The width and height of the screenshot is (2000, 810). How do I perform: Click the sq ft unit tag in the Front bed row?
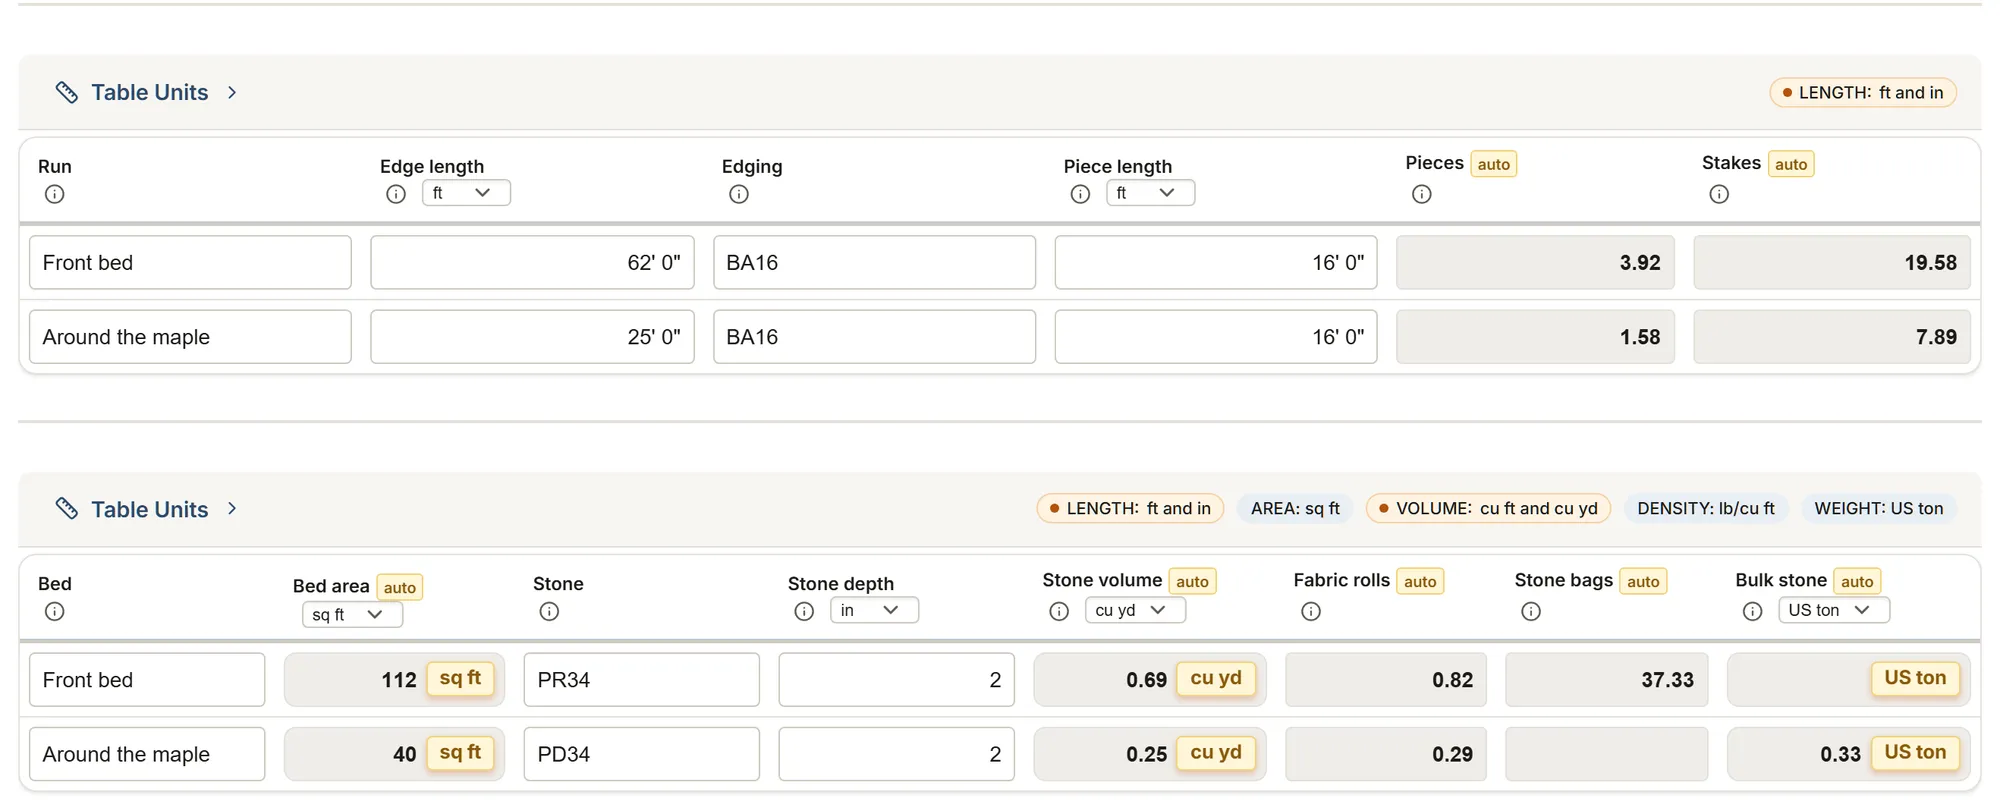460,679
